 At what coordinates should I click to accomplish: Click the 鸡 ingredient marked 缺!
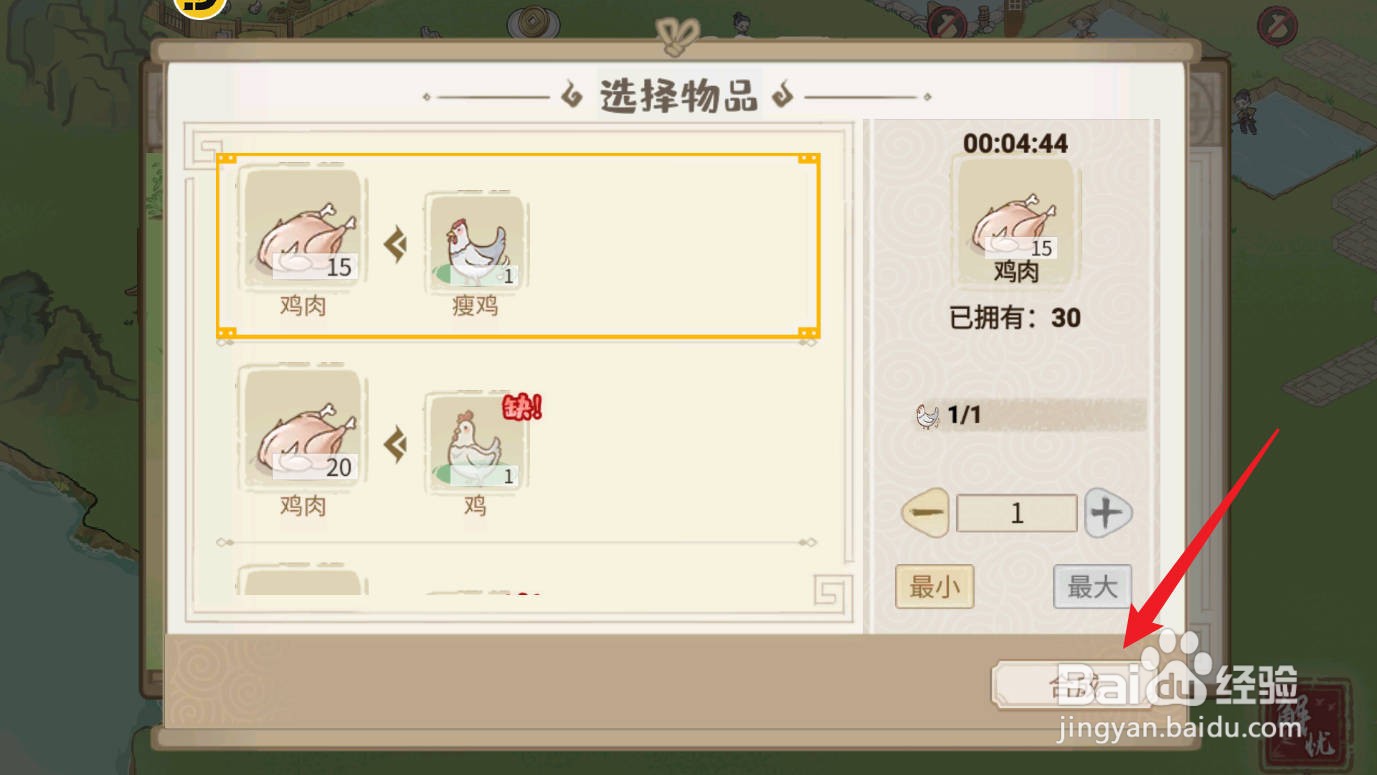tap(475, 443)
